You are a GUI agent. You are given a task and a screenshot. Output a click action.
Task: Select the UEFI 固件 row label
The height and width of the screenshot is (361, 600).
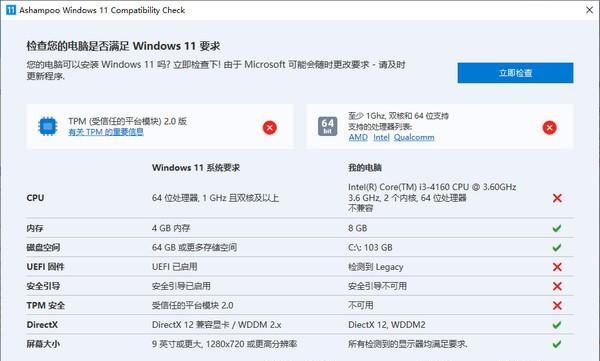click(x=45, y=267)
